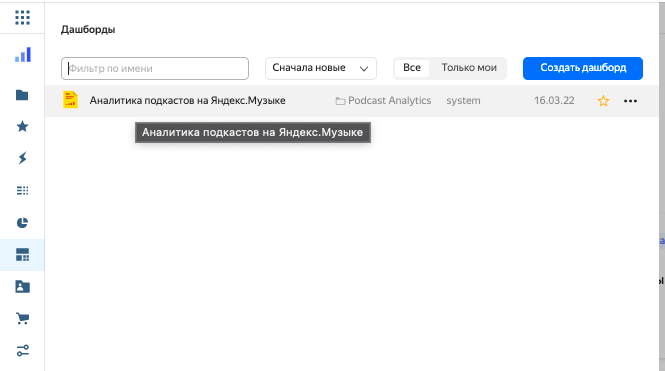Open Datasets list icon in sidebar

22,190
